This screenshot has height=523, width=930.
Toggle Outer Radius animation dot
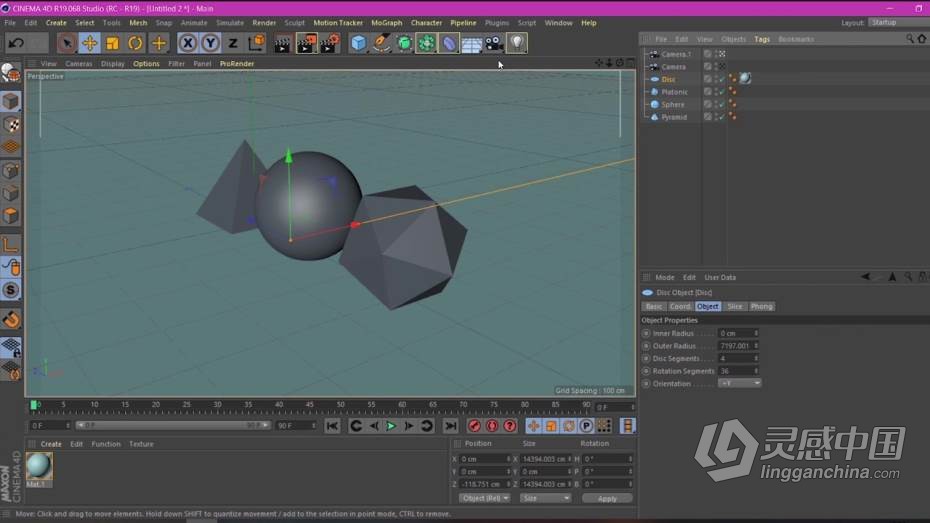click(646, 346)
